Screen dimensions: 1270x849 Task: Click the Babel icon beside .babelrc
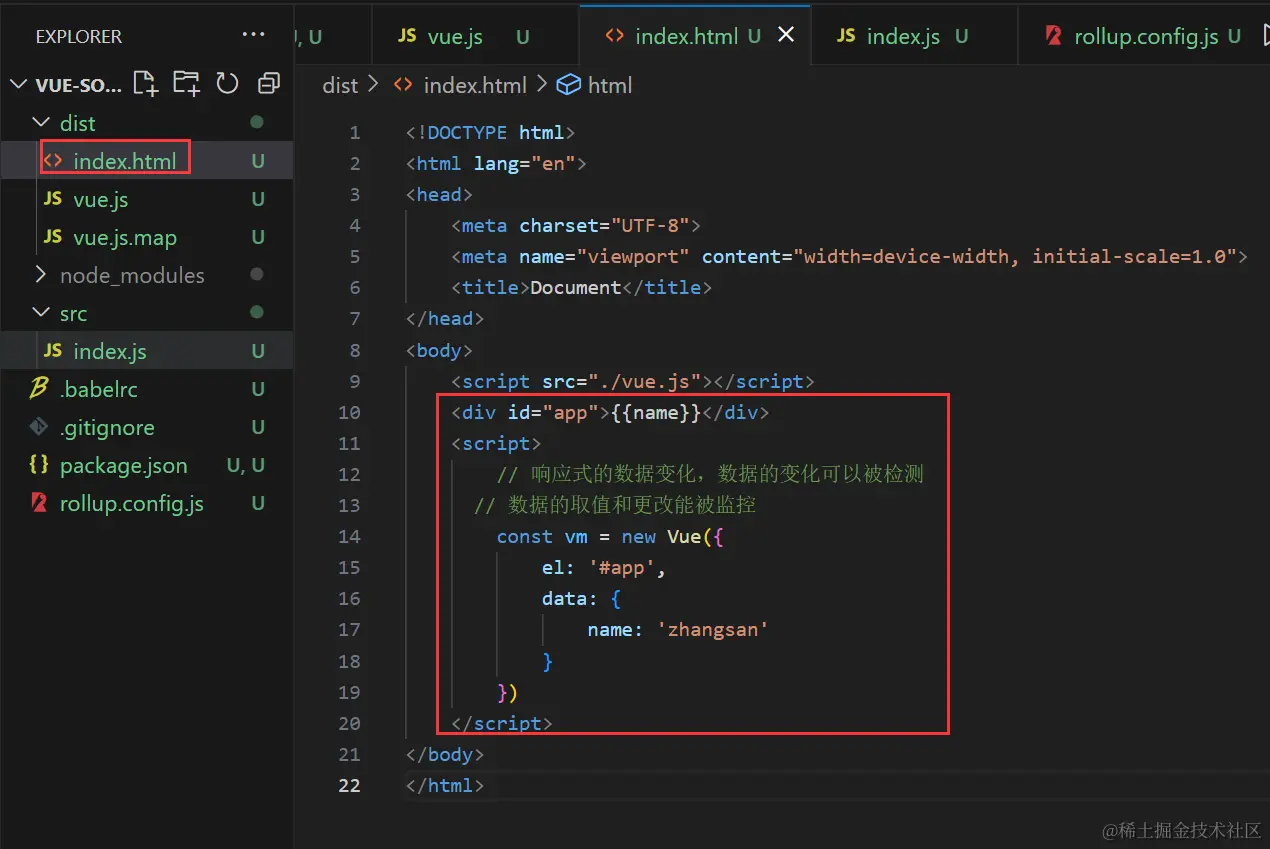pyautogui.click(x=39, y=389)
